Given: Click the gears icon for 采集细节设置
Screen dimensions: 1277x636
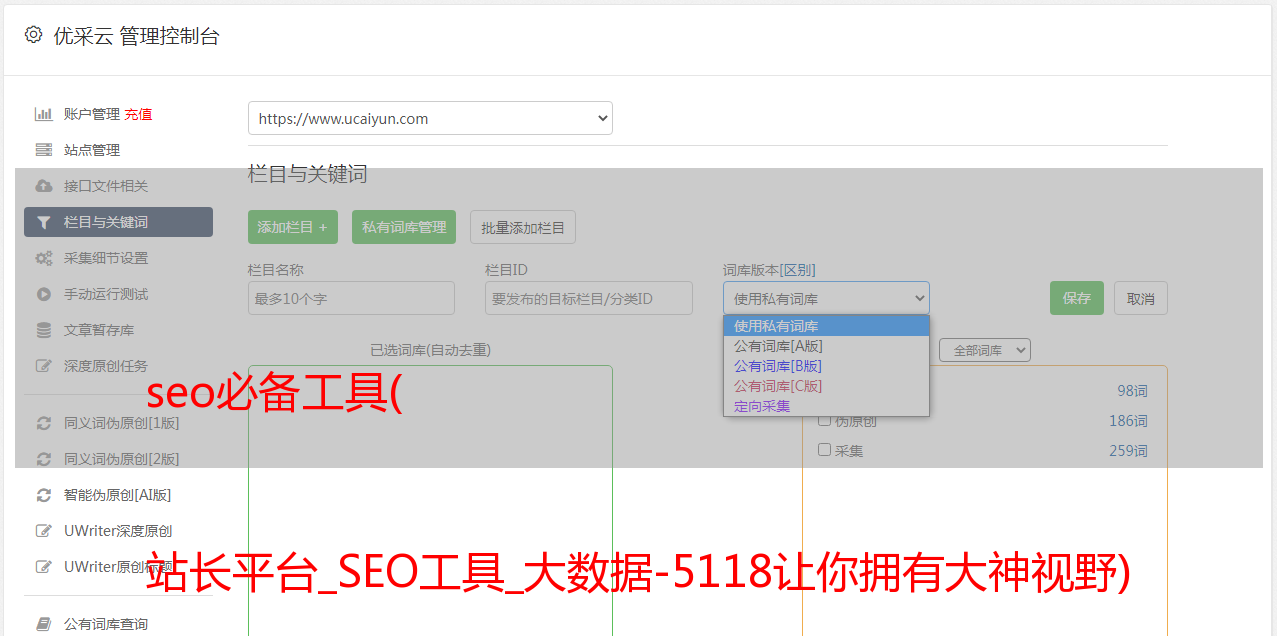Looking at the screenshot, I should tap(43, 258).
